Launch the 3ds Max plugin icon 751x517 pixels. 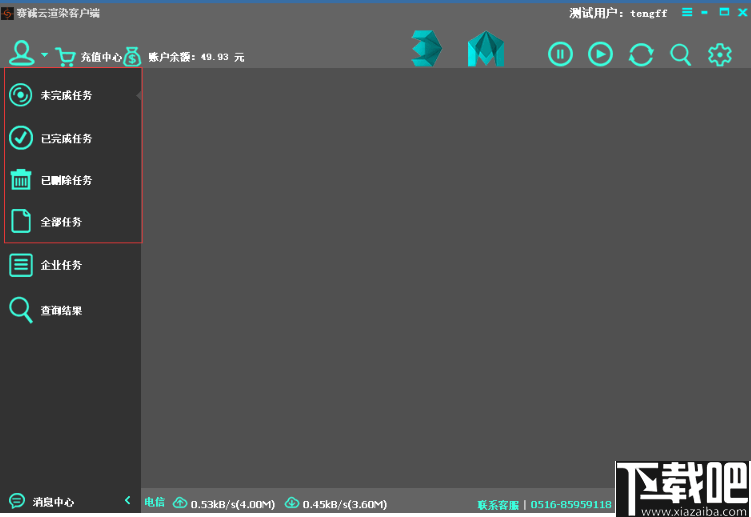coord(426,48)
